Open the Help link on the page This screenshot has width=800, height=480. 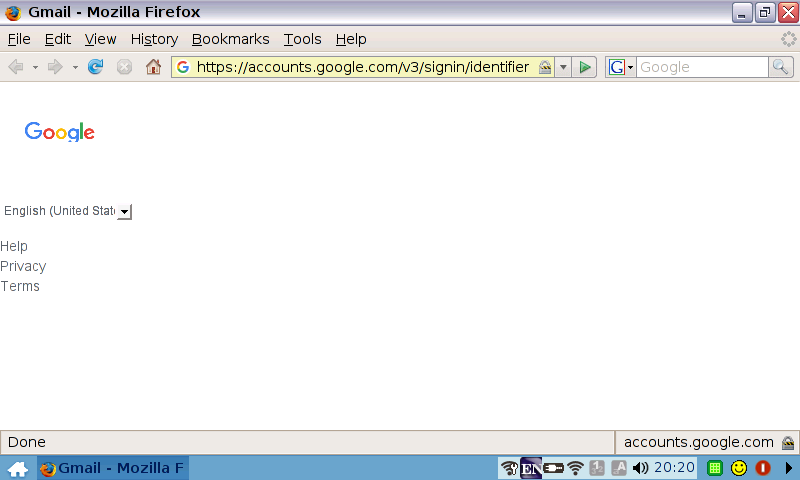click(14, 246)
